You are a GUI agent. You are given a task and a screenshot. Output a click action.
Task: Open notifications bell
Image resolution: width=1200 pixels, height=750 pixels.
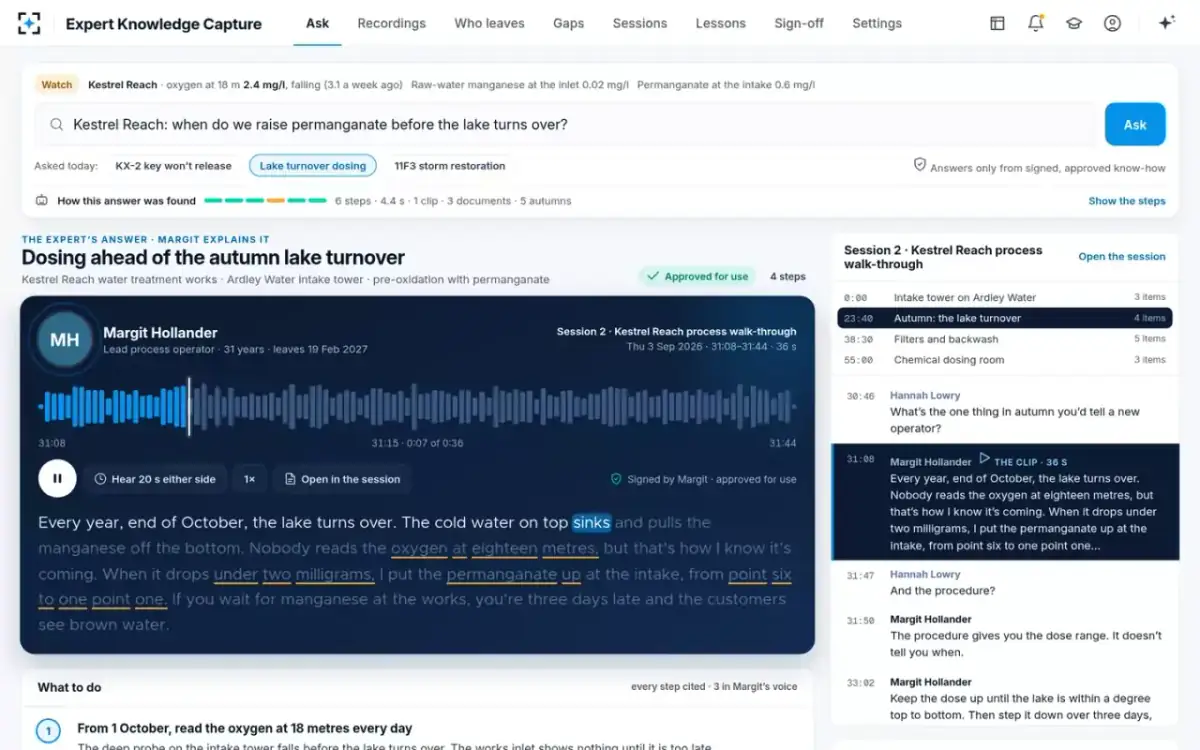(x=1036, y=23)
